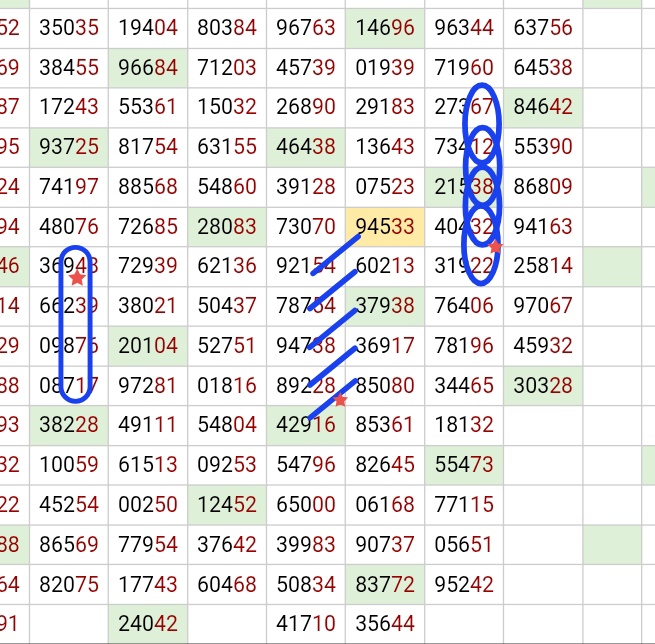Click the cell containing 49111
This screenshot has height=644, width=655.
pos(148,425)
